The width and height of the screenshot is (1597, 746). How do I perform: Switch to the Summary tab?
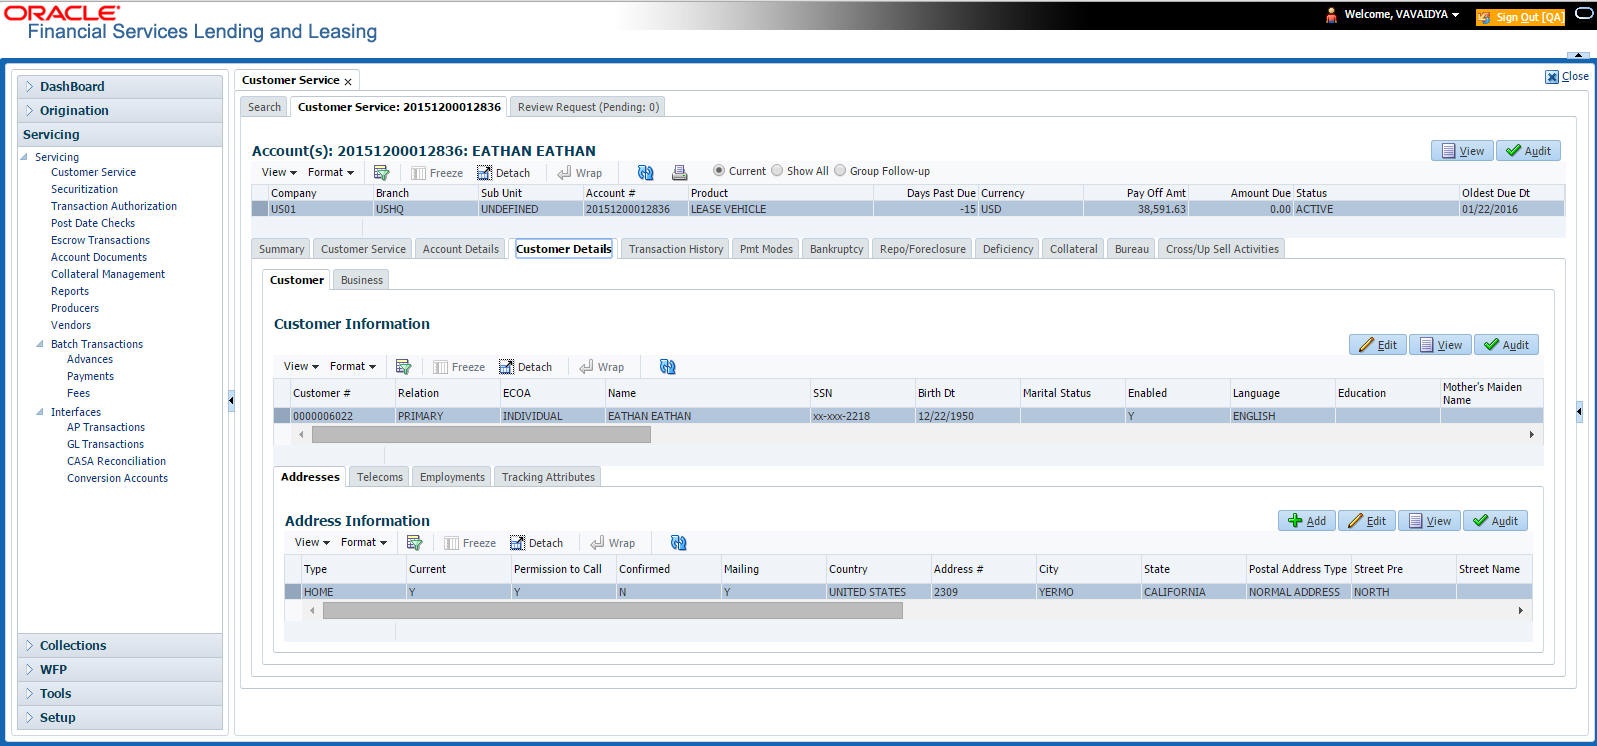tap(281, 249)
